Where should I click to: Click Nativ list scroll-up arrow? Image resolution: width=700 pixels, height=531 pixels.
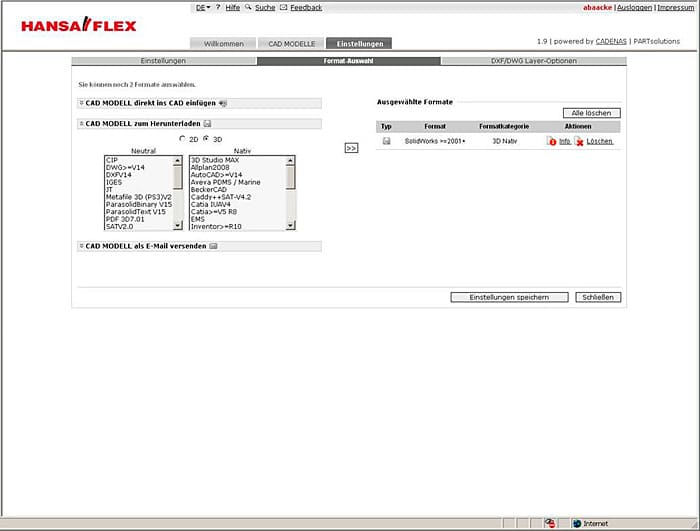click(291, 160)
